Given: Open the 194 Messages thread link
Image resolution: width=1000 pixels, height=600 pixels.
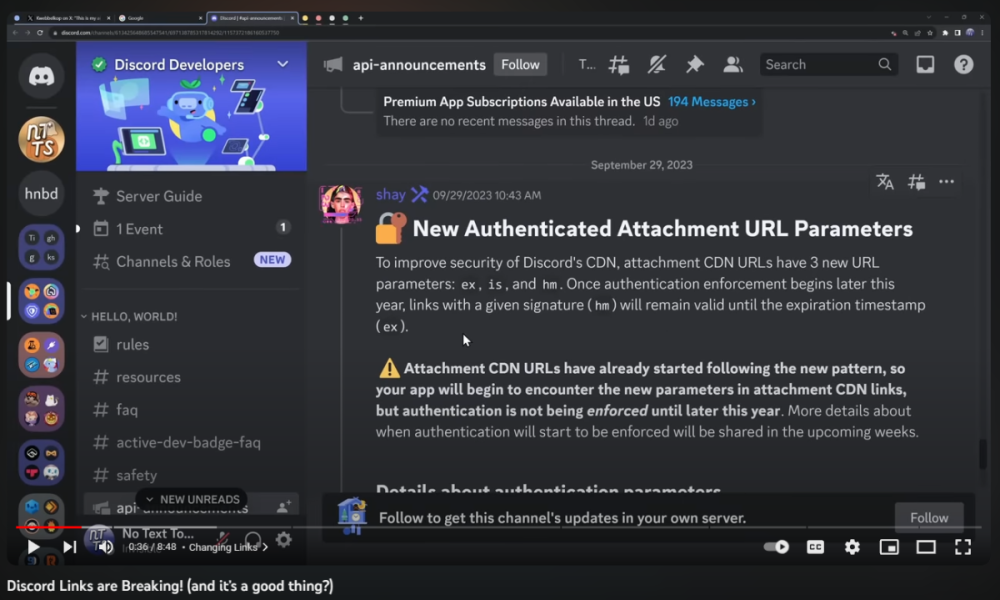Looking at the screenshot, I should [x=712, y=102].
